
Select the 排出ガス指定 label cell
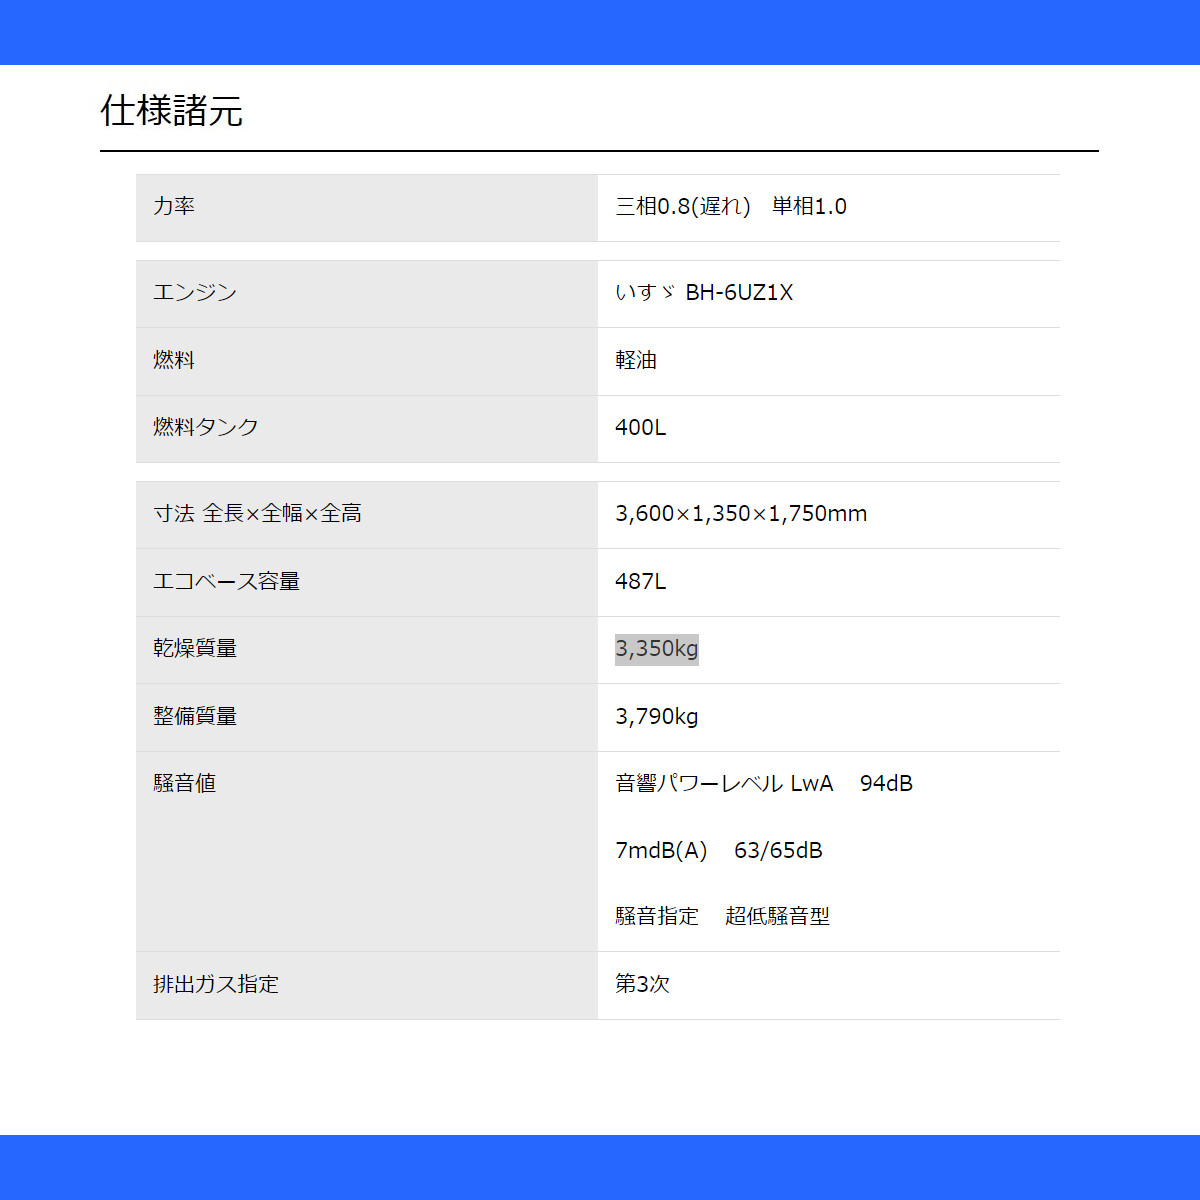pyautogui.click(x=367, y=985)
